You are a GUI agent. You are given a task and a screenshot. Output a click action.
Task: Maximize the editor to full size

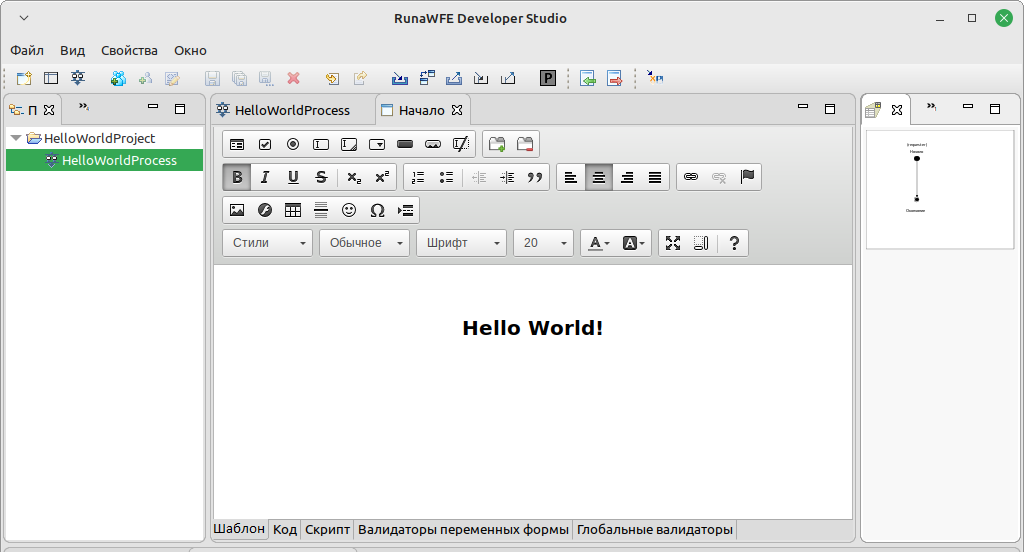tap(673, 243)
